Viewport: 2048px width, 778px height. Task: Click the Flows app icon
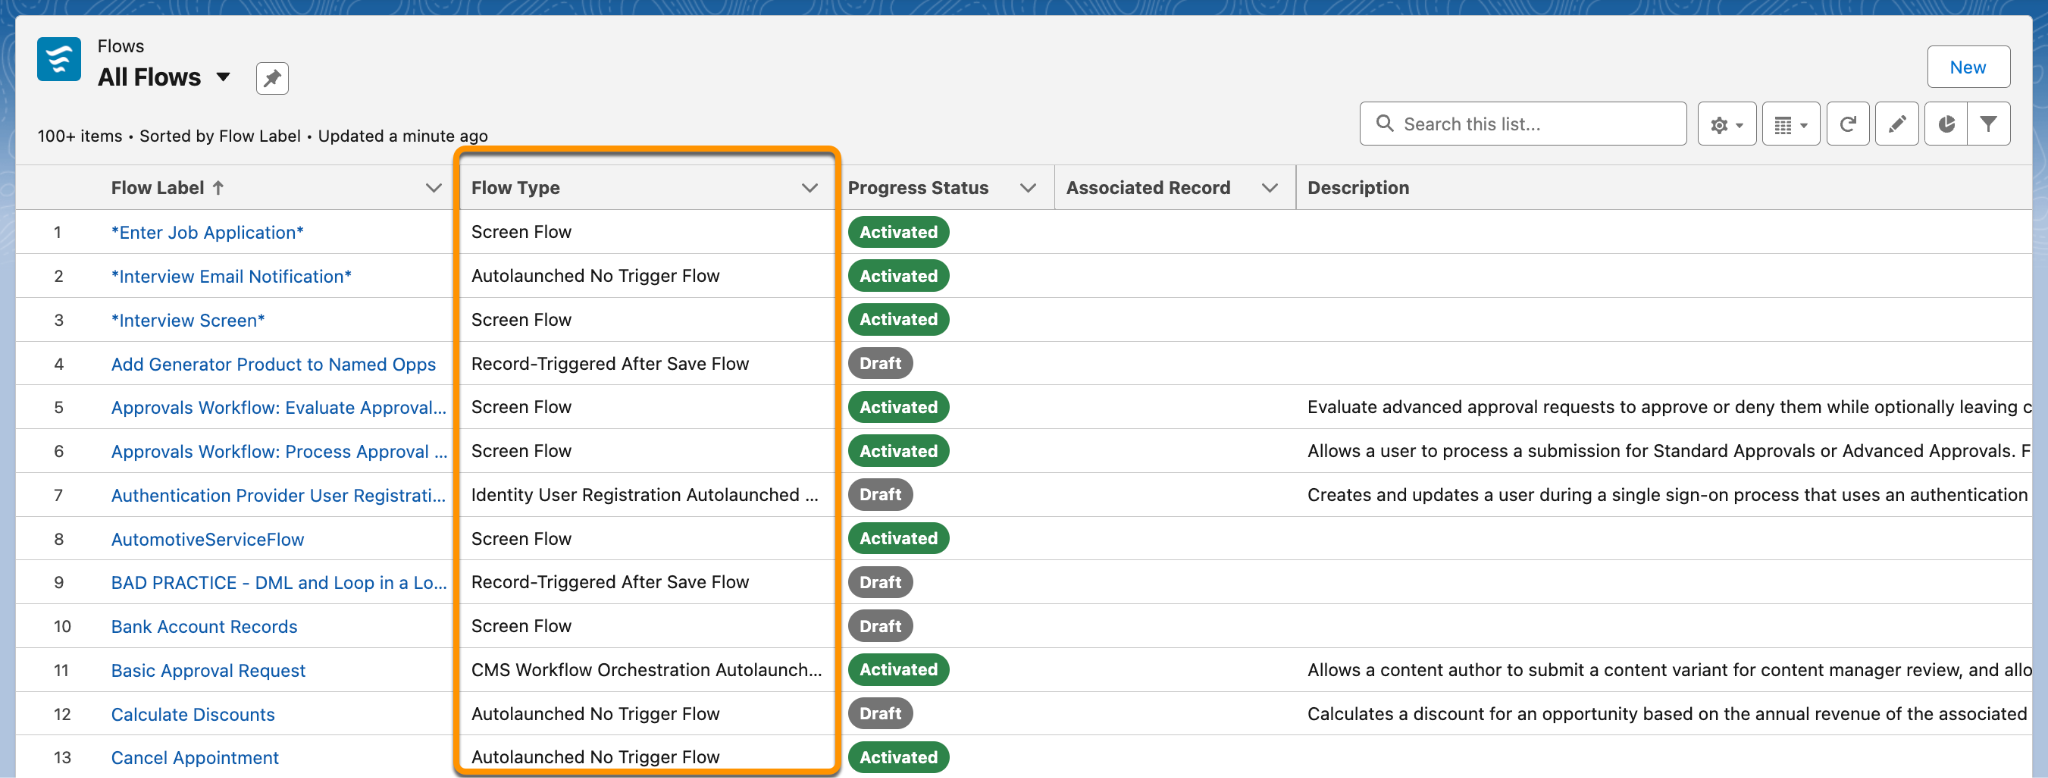tap(59, 59)
